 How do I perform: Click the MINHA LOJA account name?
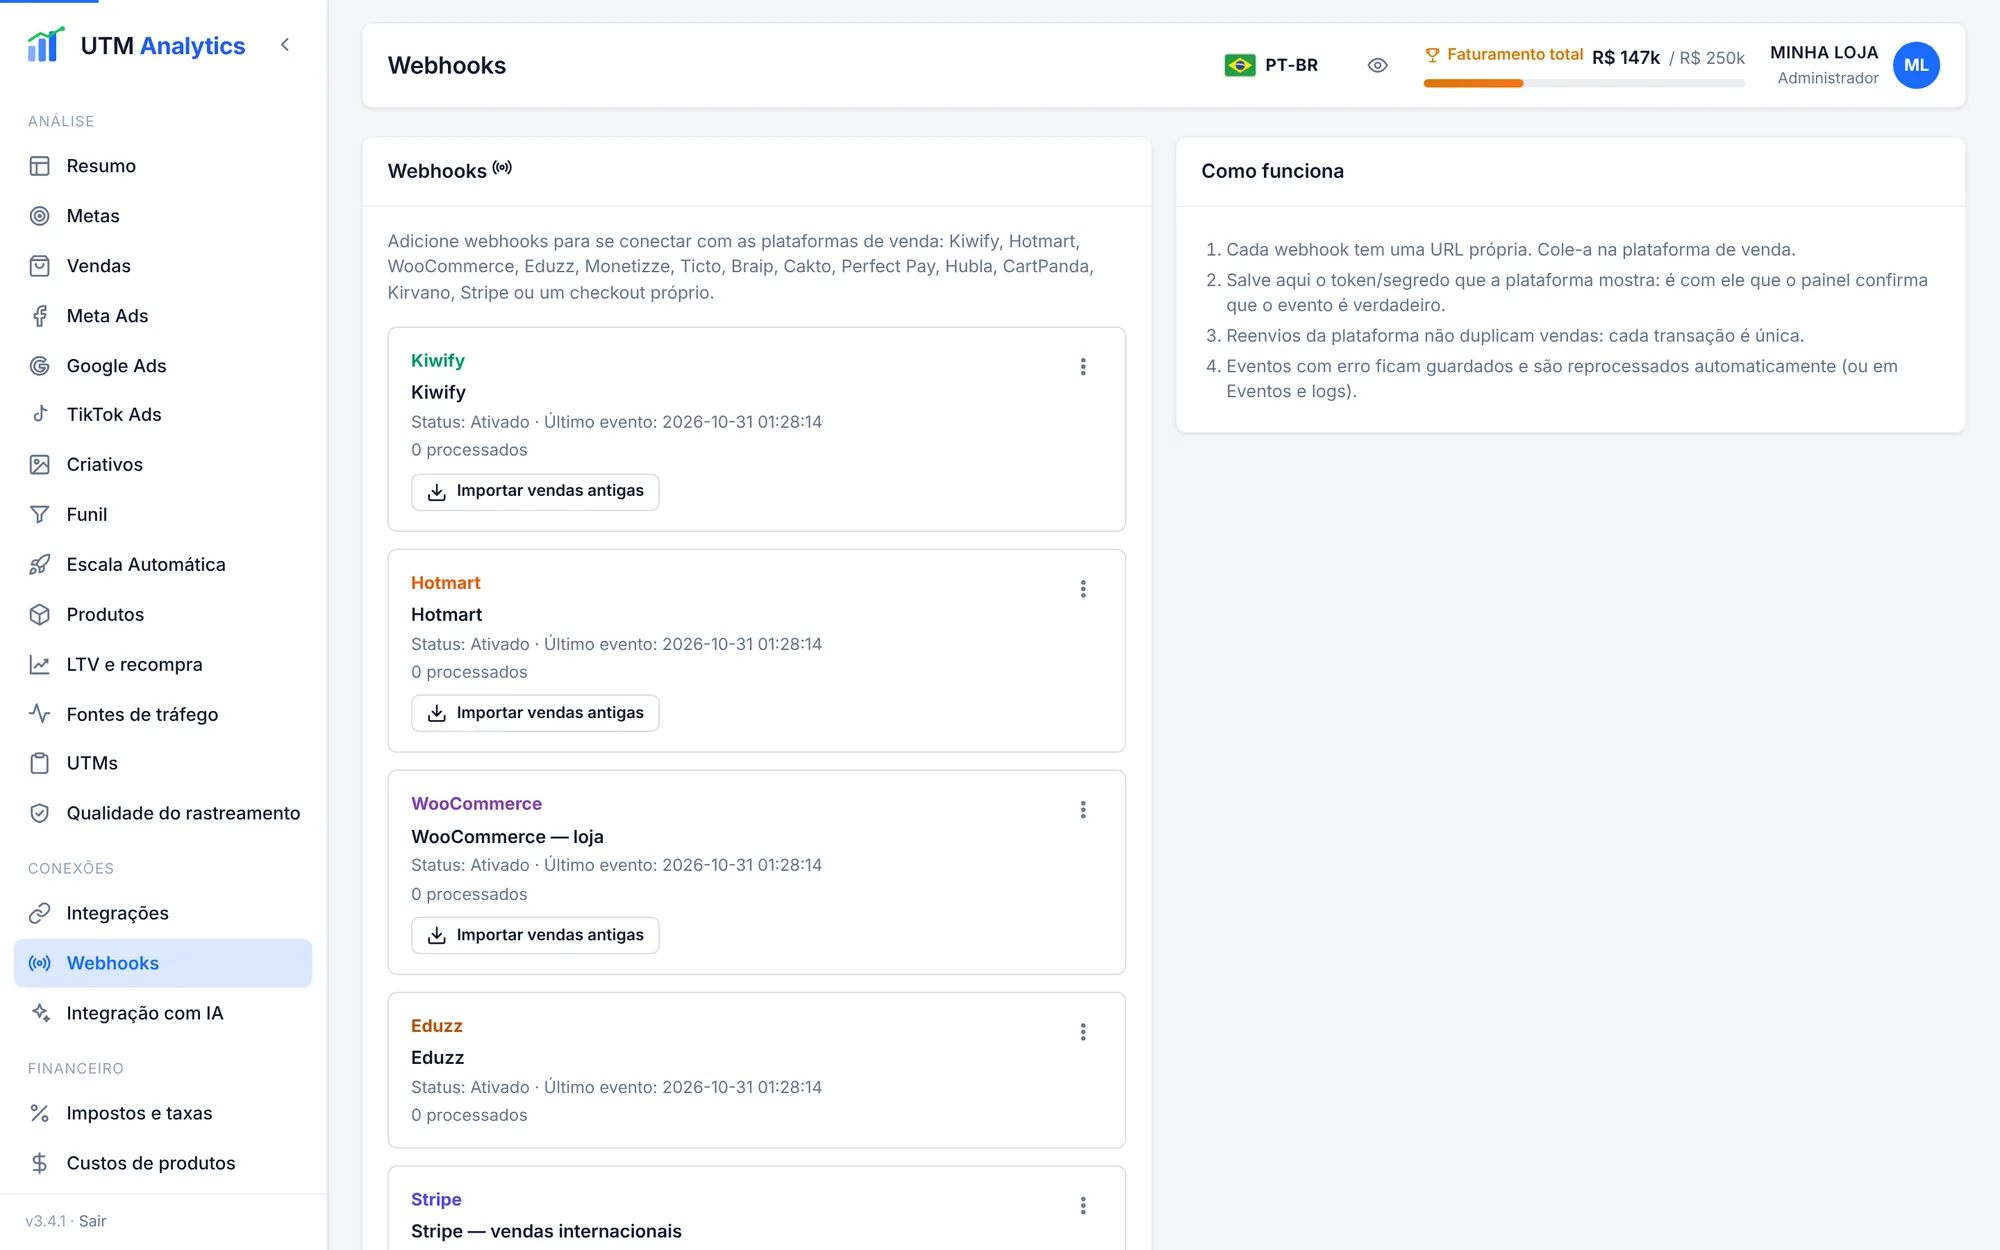click(x=1824, y=53)
